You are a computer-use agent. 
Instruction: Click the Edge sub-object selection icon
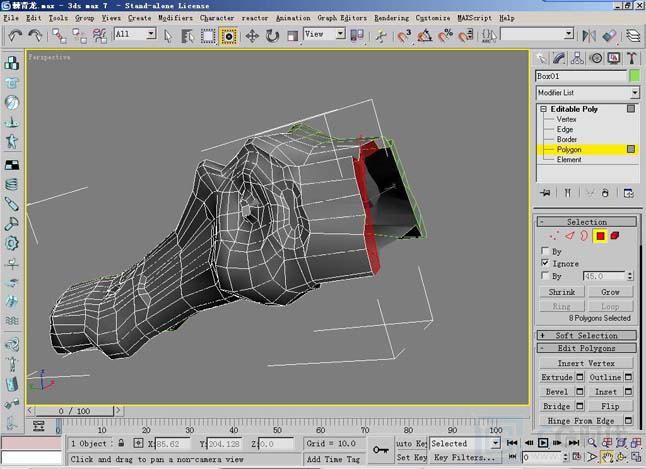pyautogui.click(x=570, y=236)
